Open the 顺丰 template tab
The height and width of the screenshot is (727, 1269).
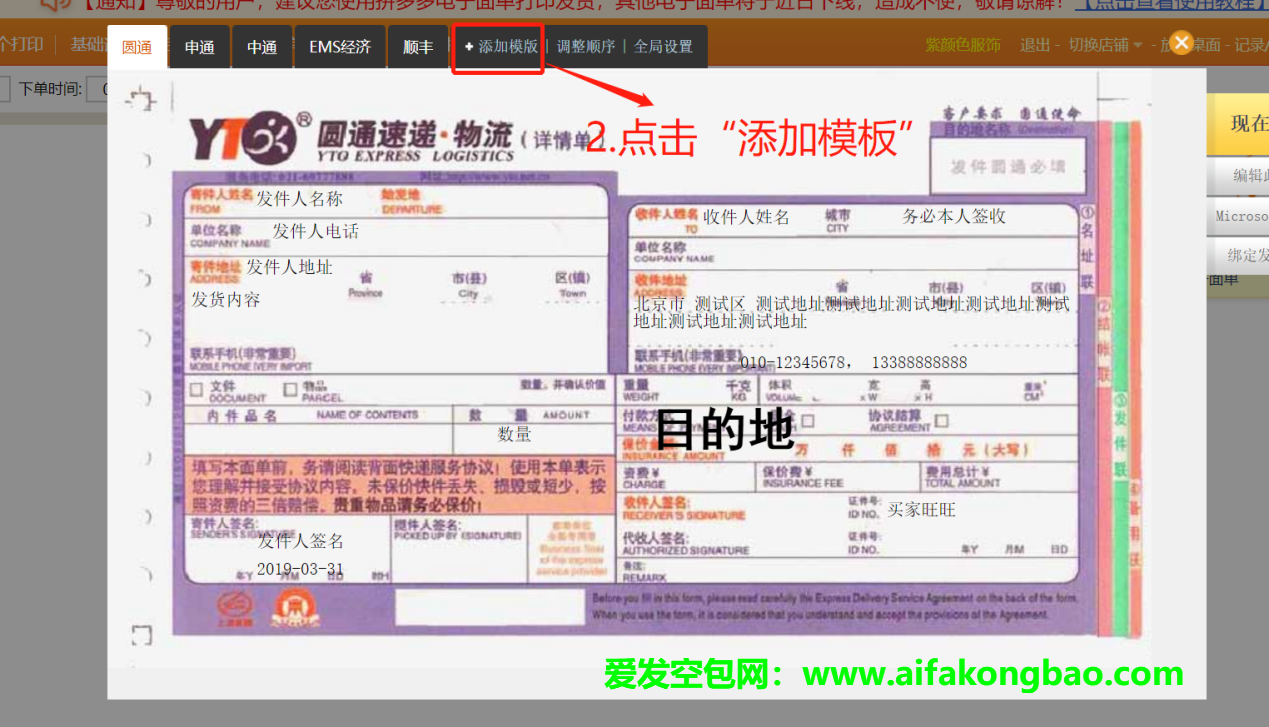click(418, 47)
